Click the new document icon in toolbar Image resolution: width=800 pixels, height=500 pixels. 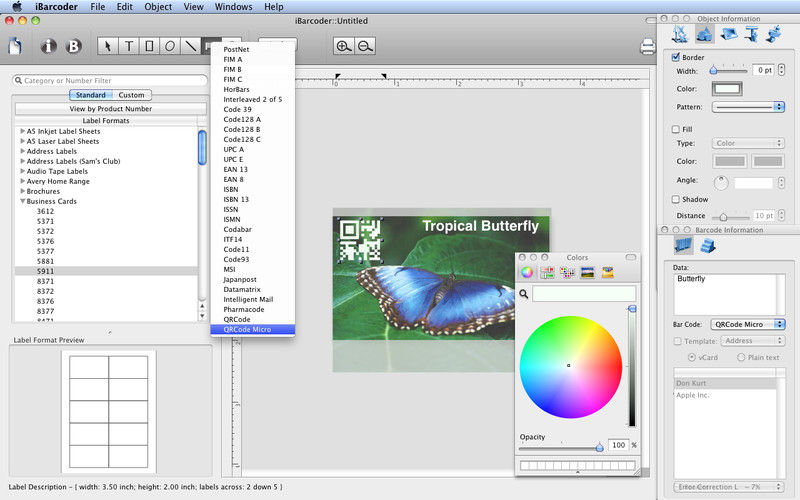[x=15, y=46]
